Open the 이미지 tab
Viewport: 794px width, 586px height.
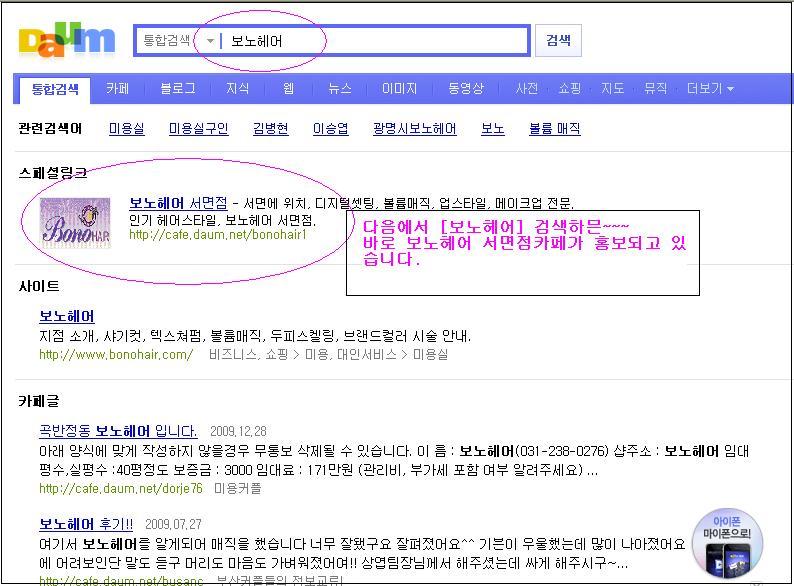pyautogui.click(x=399, y=89)
